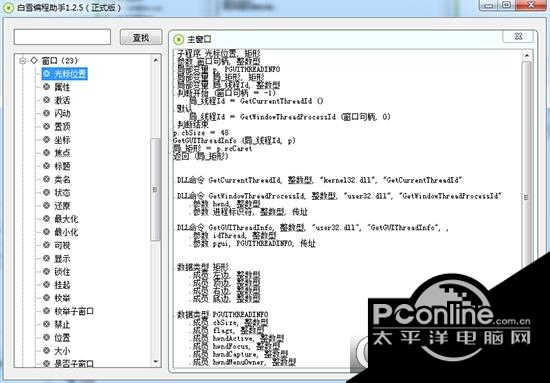
Task: Click the icon beside 属性
Action: point(47,87)
